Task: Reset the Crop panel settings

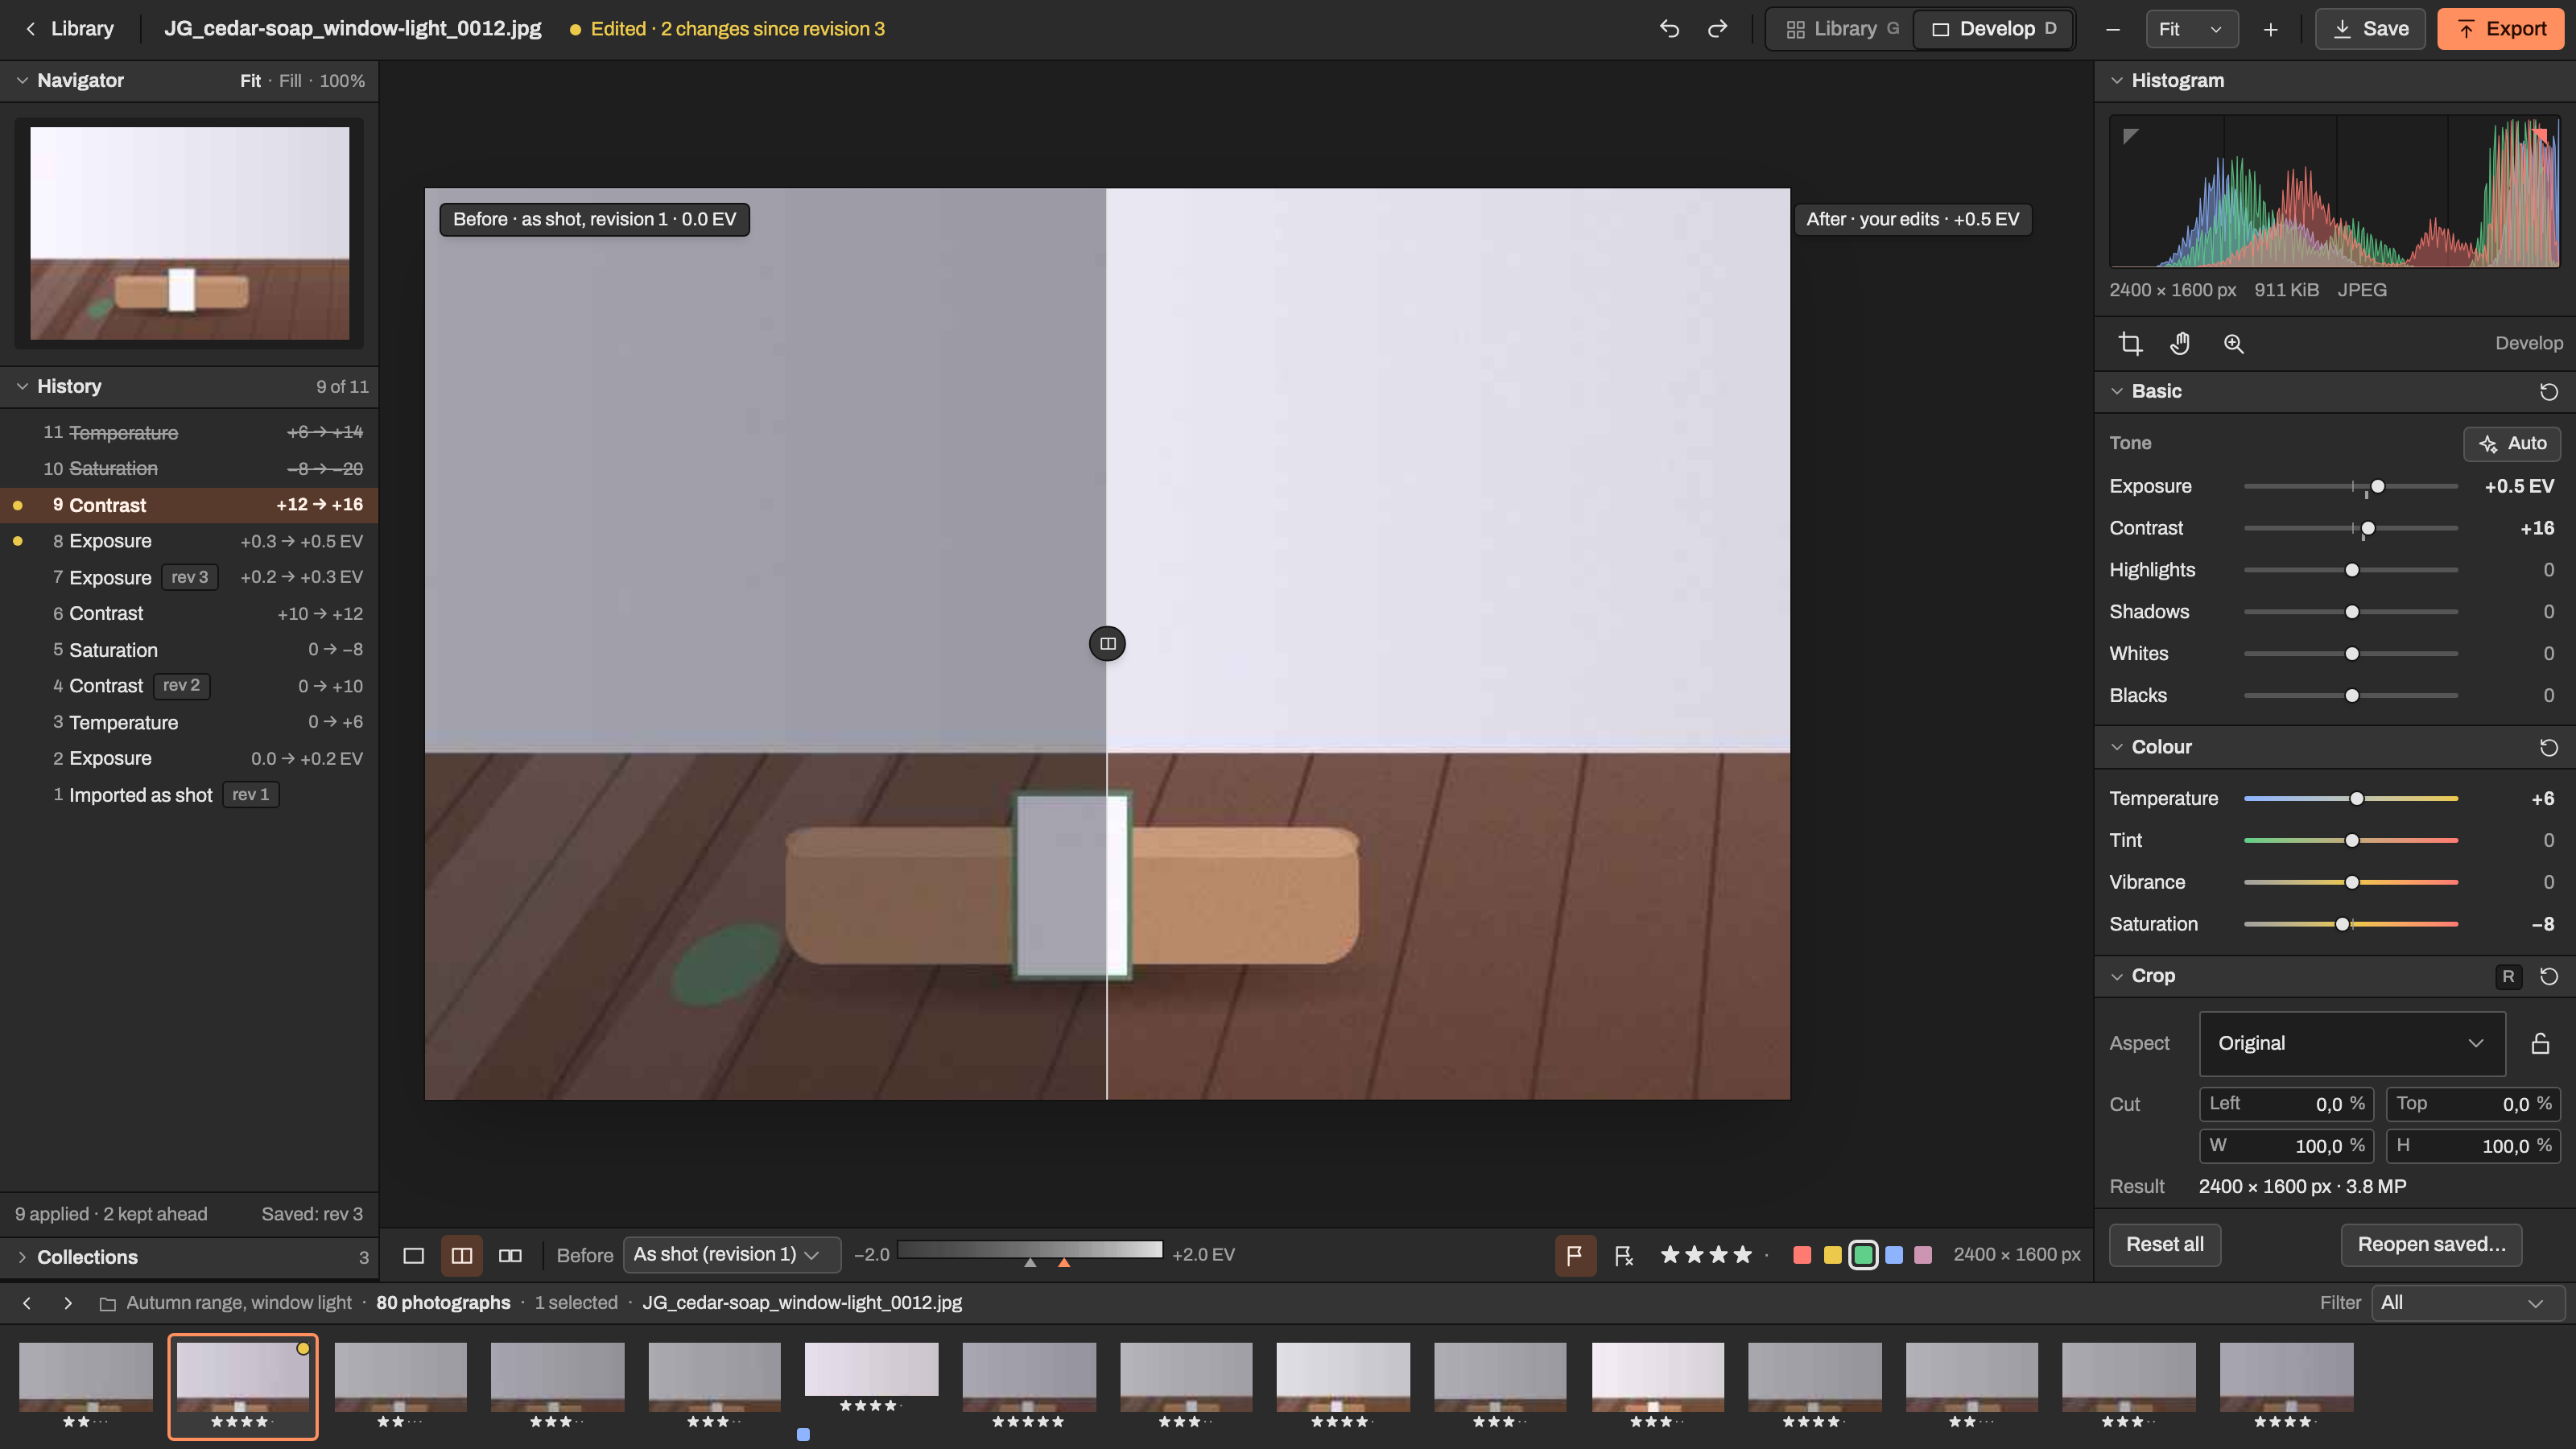Action: pos(2548,976)
